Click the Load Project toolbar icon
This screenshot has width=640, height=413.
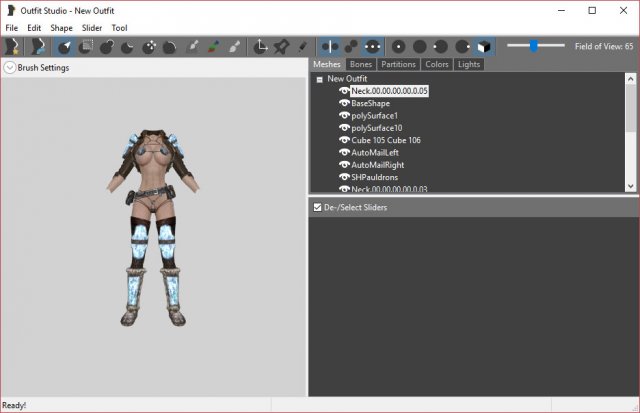38,46
